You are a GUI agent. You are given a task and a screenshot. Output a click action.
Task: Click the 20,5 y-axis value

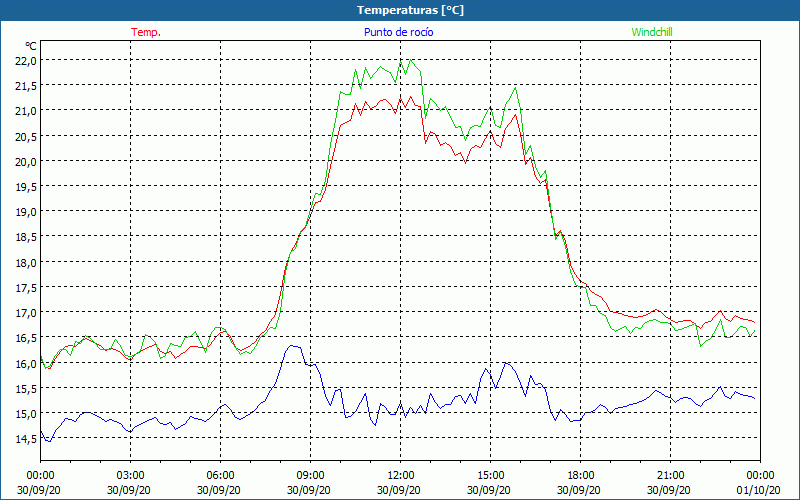[27, 137]
